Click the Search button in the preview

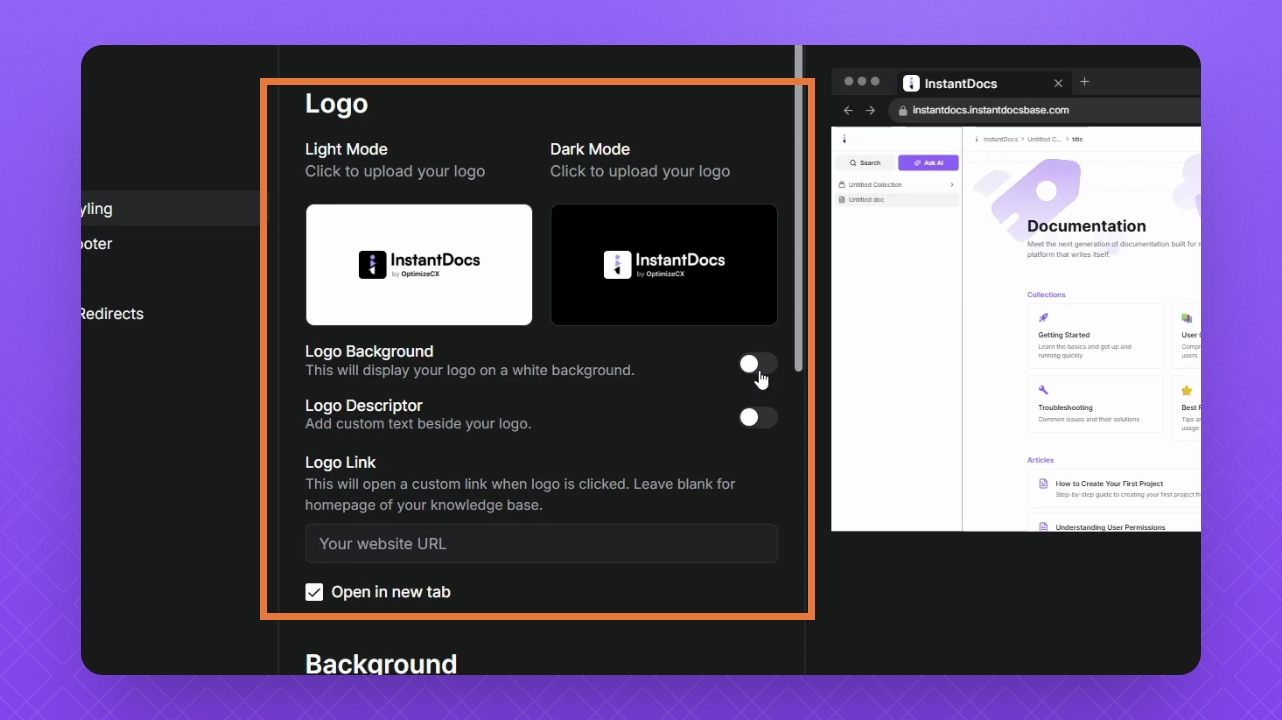pyautogui.click(x=865, y=162)
